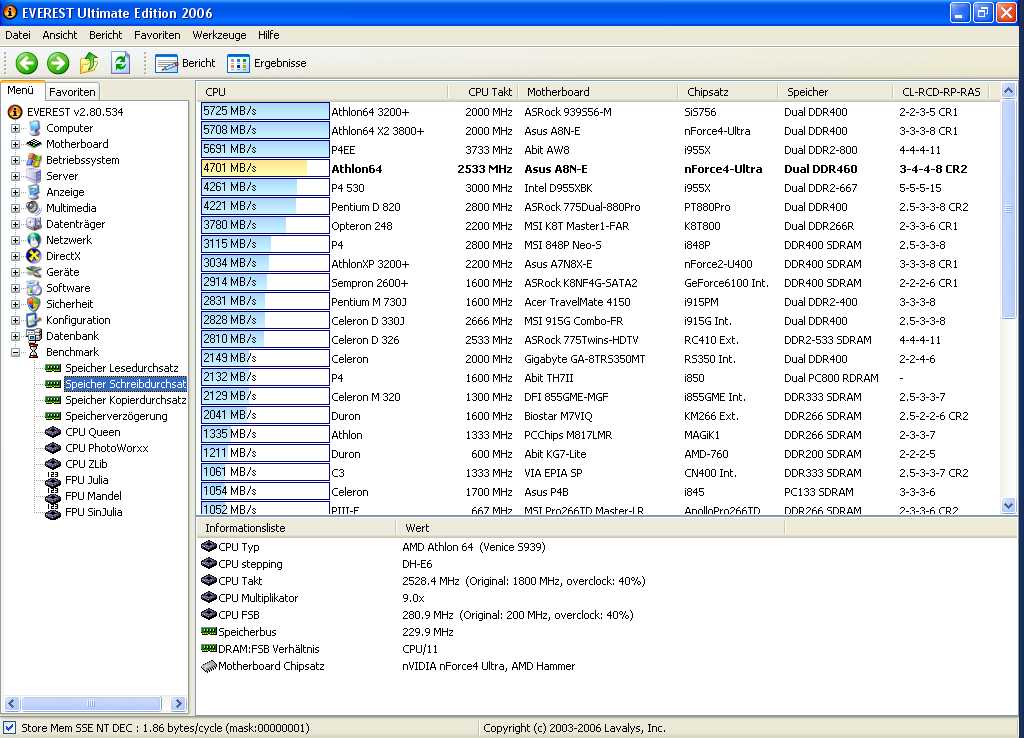This screenshot has width=1024, height=738.
Task: Open Speicherverzögerung benchmark
Action: click(x=116, y=416)
